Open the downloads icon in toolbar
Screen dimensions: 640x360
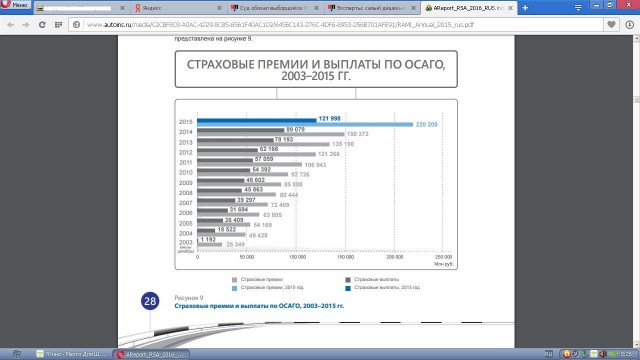(x=630, y=25)
